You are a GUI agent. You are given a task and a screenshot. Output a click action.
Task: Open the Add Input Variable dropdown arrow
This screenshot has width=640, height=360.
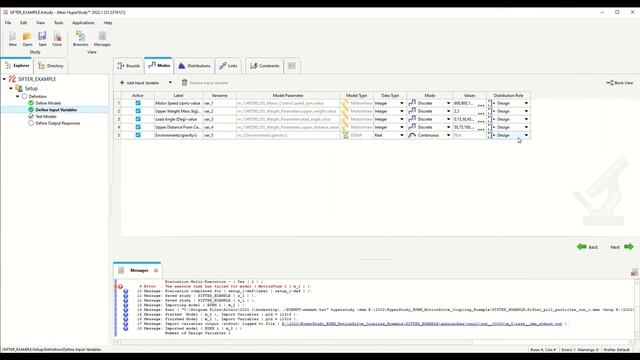coord(170,82)
